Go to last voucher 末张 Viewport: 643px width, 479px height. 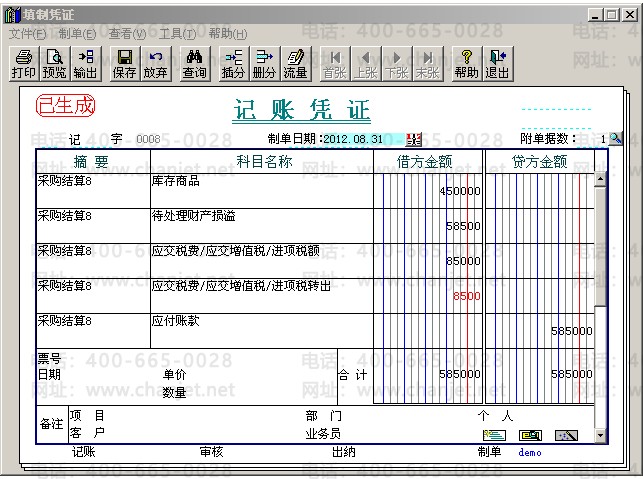(x=428, y=64)
